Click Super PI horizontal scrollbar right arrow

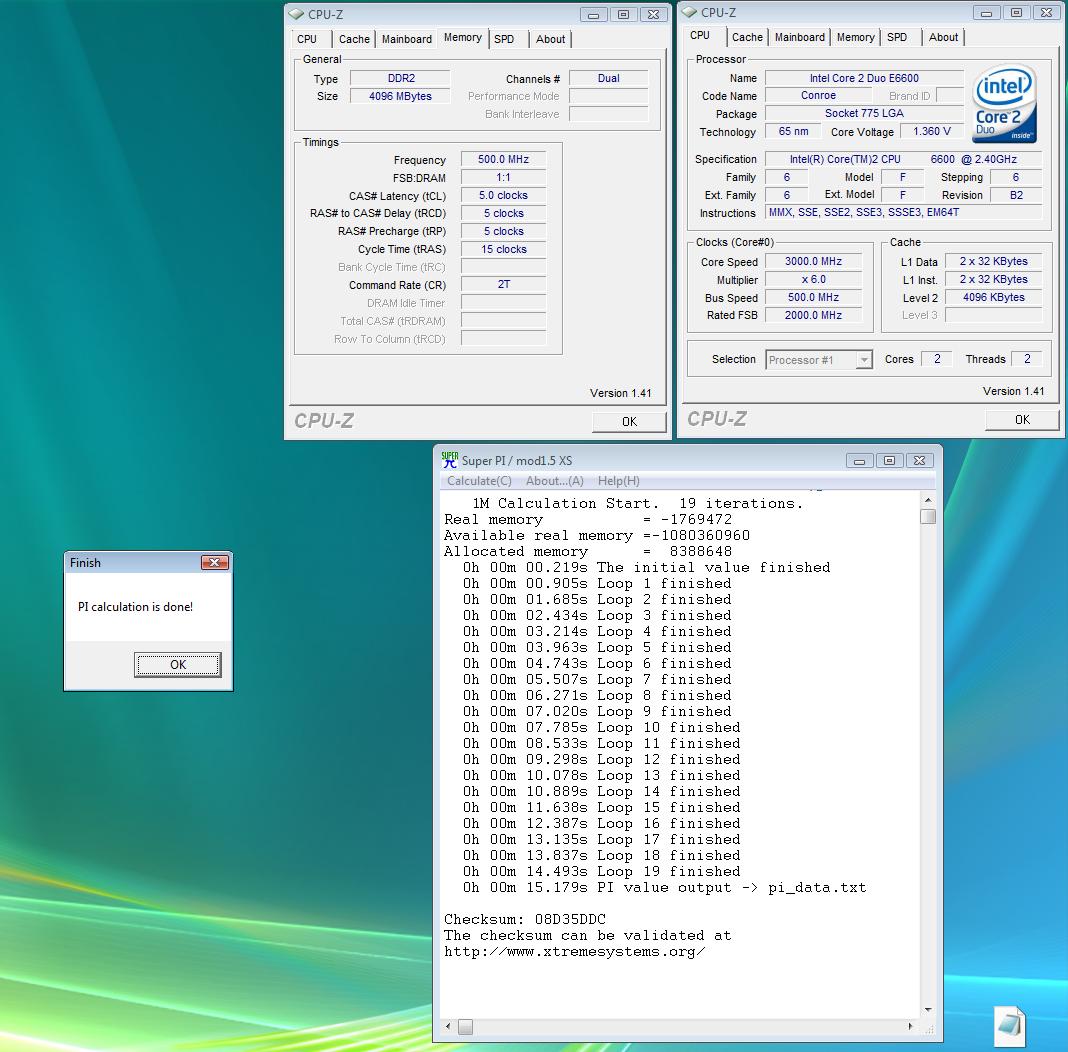pos(911,1026)
